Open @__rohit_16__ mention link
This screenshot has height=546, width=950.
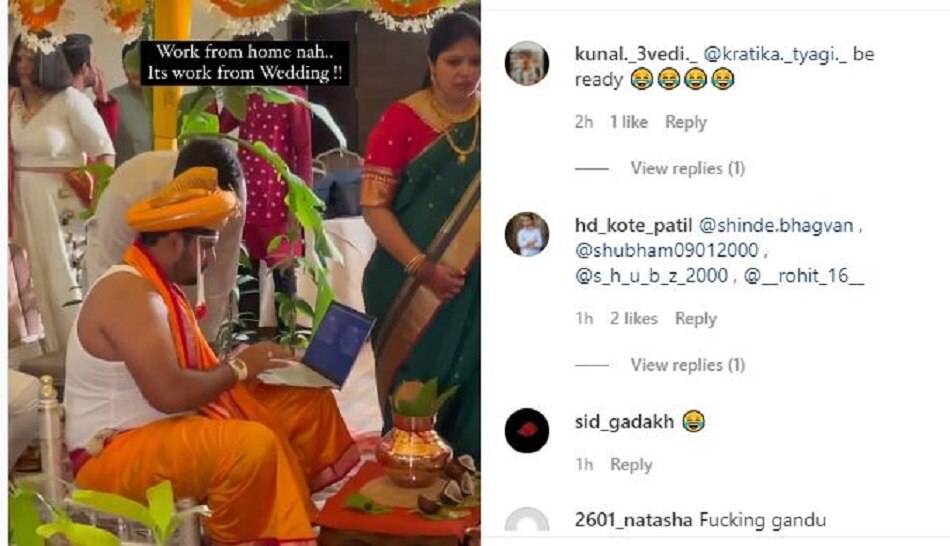804,277
